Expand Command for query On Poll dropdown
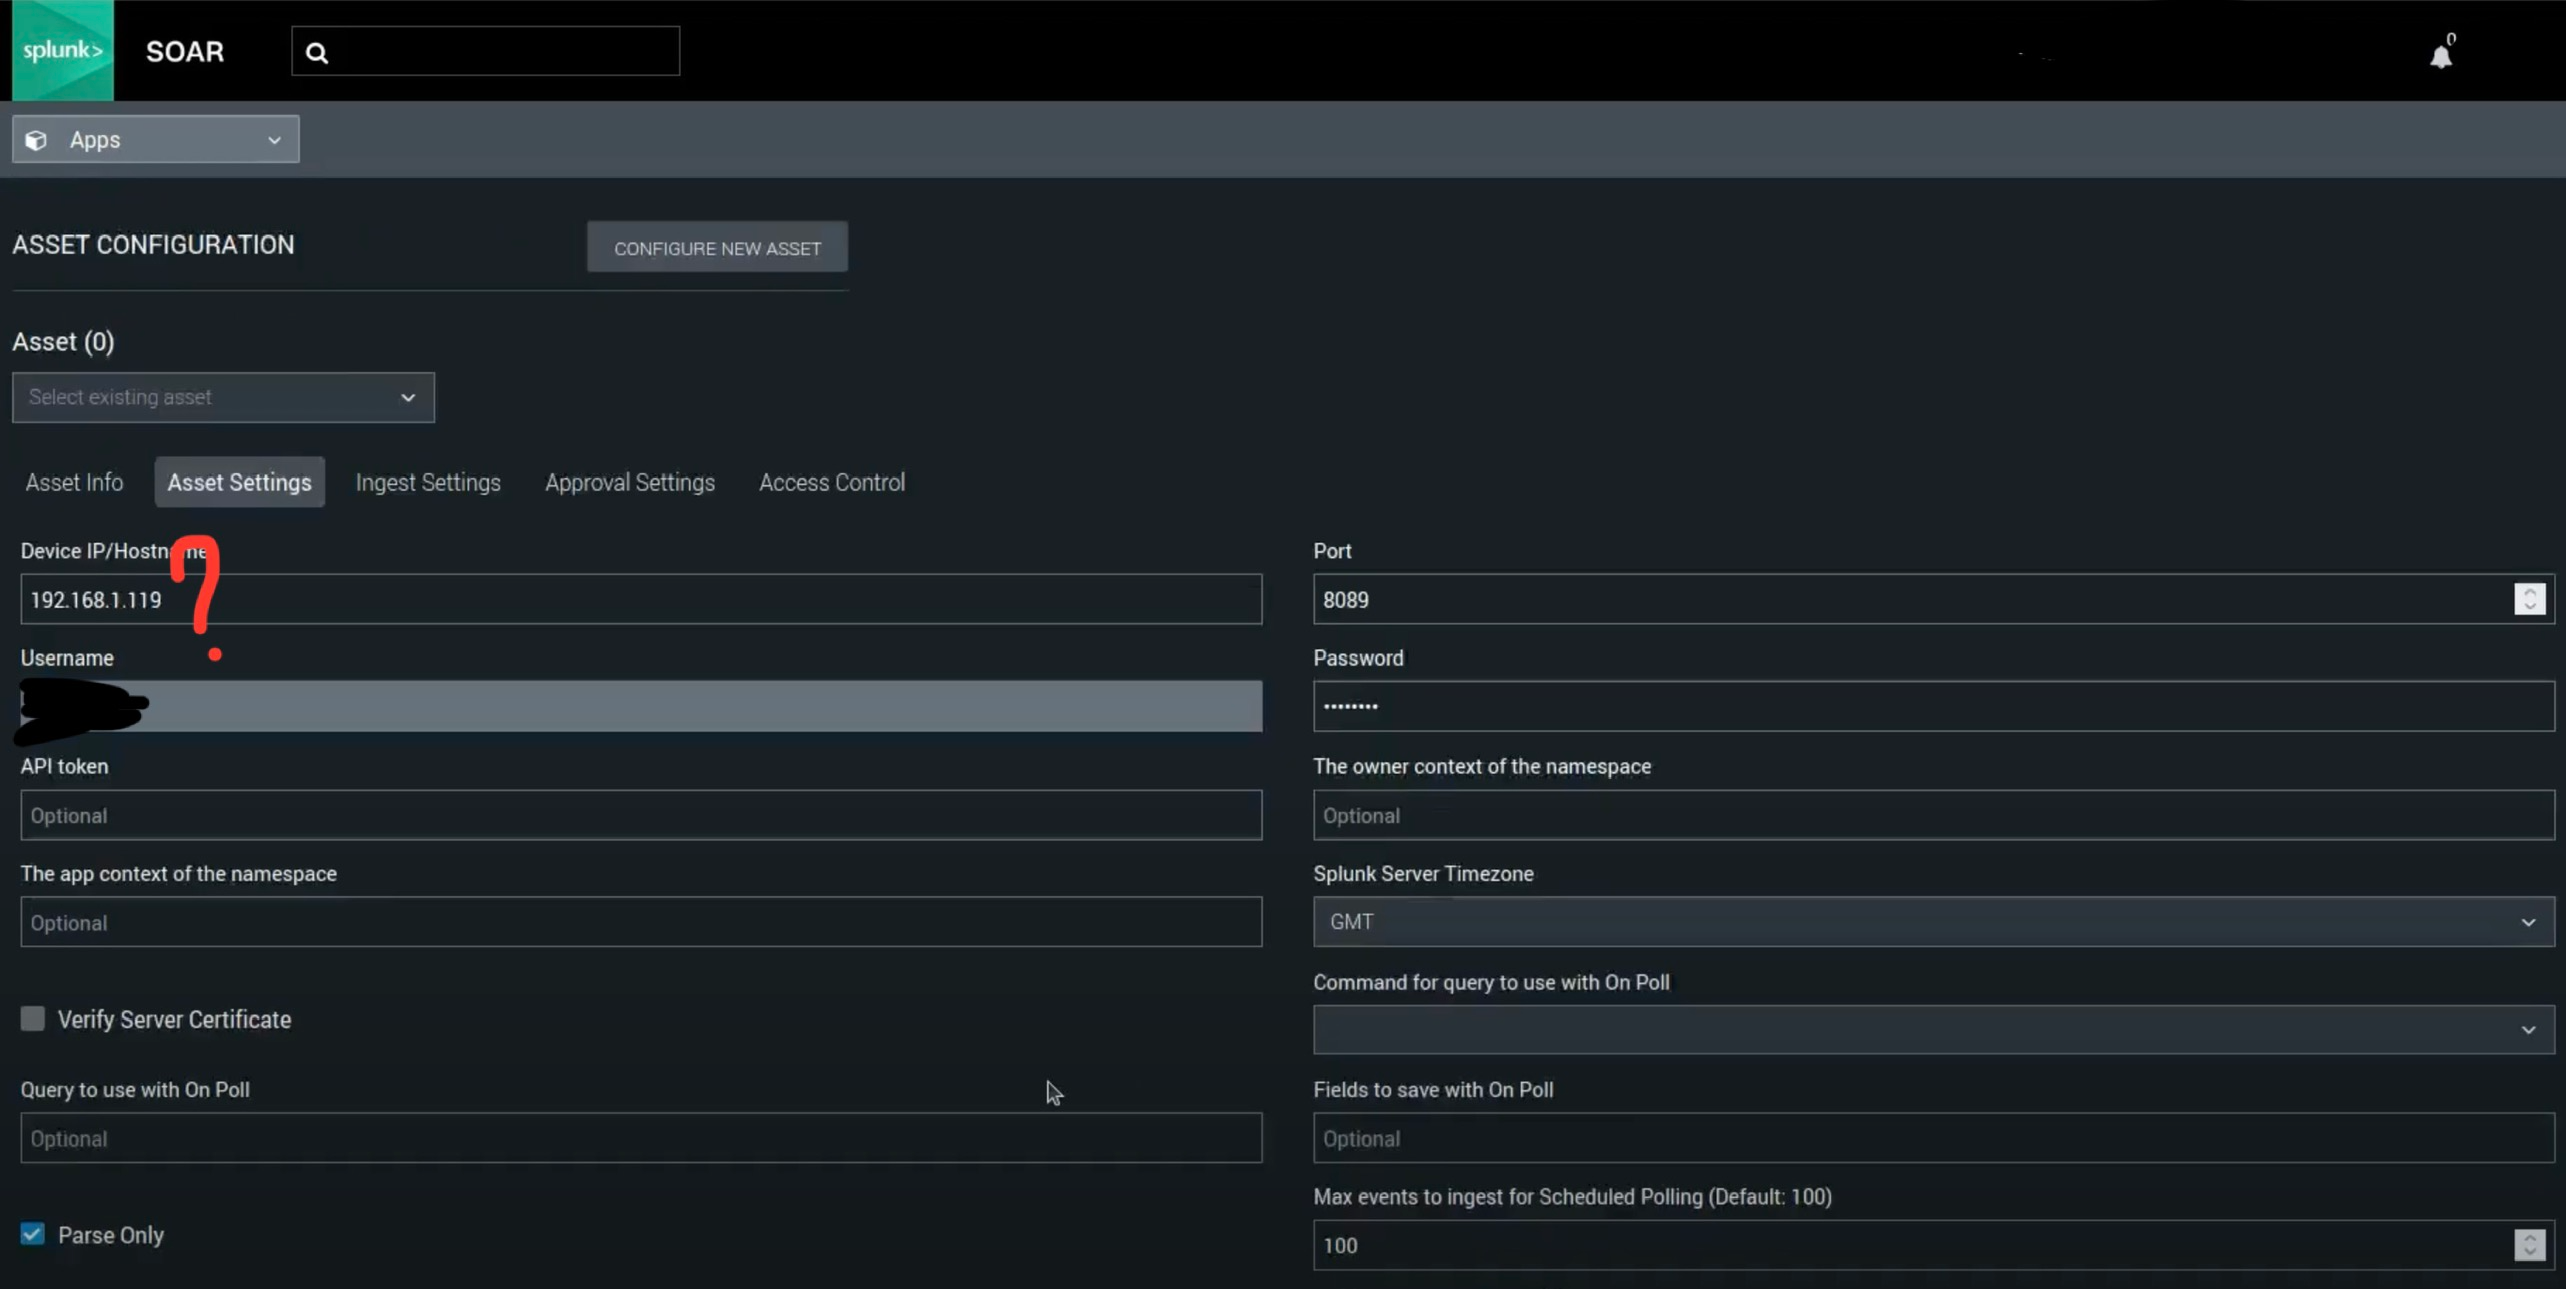The height and width of the screenshot is (1289, 2566). [1932, 1030]
